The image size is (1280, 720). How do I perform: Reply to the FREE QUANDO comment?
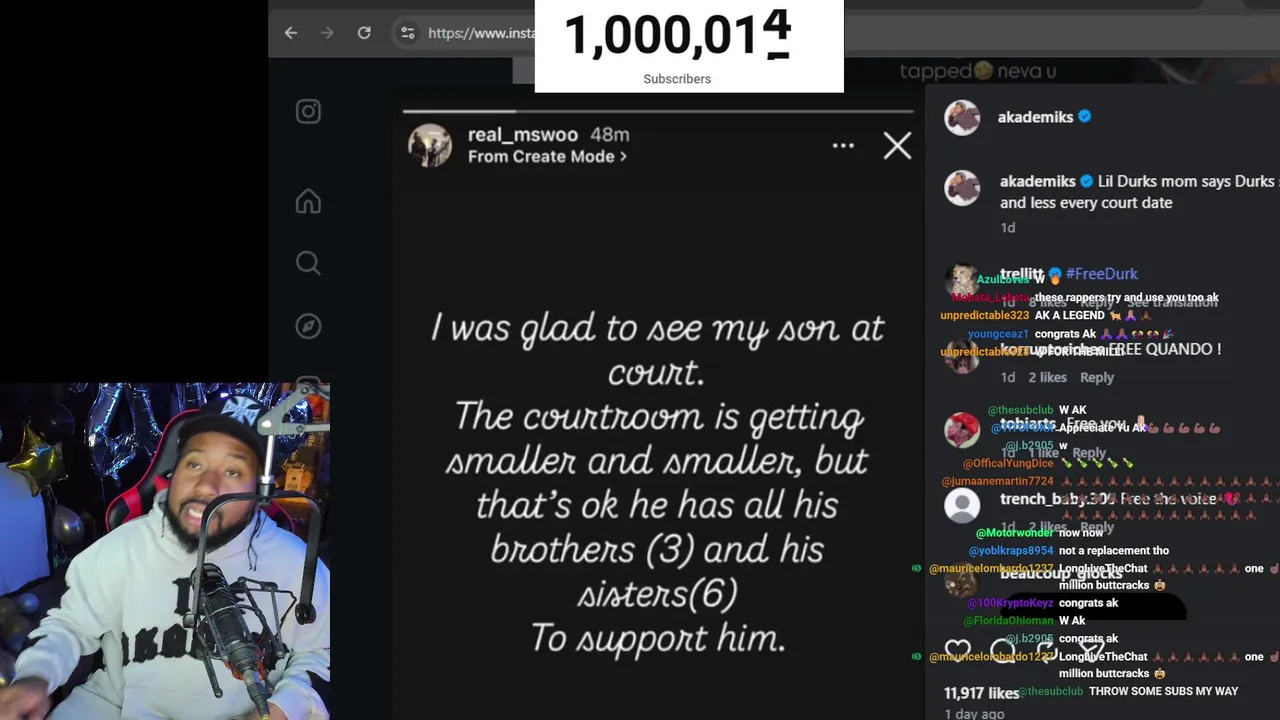(1096, 377)
